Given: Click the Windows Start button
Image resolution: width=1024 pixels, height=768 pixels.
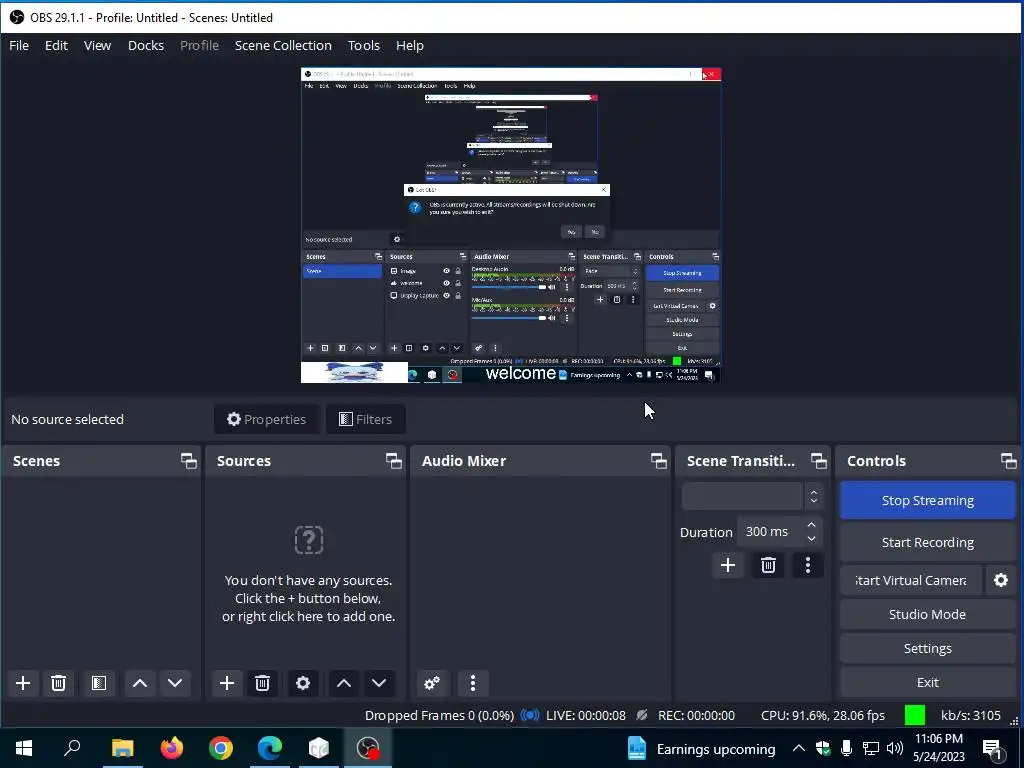Looking at the screenshot, I should point(24,748).
